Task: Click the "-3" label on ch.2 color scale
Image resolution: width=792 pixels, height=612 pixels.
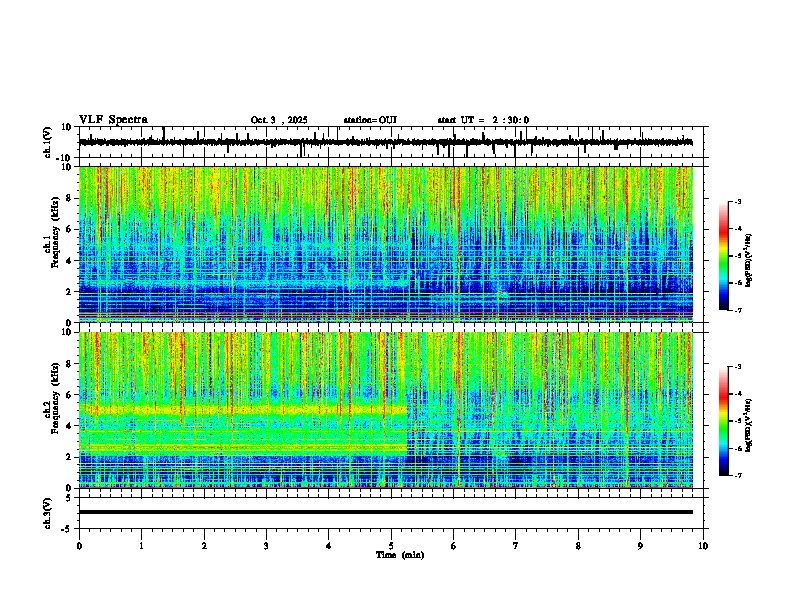Action: 738,367
